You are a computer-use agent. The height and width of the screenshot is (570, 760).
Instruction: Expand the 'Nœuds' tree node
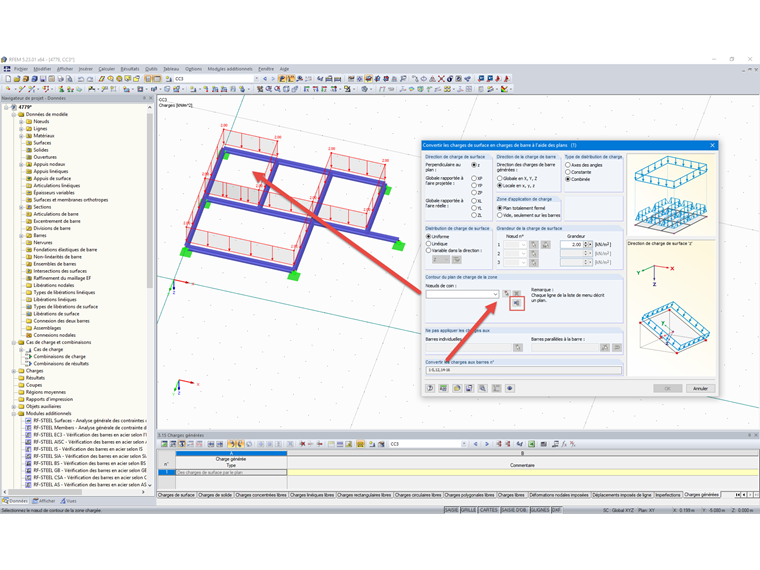[x=21, y=122]
